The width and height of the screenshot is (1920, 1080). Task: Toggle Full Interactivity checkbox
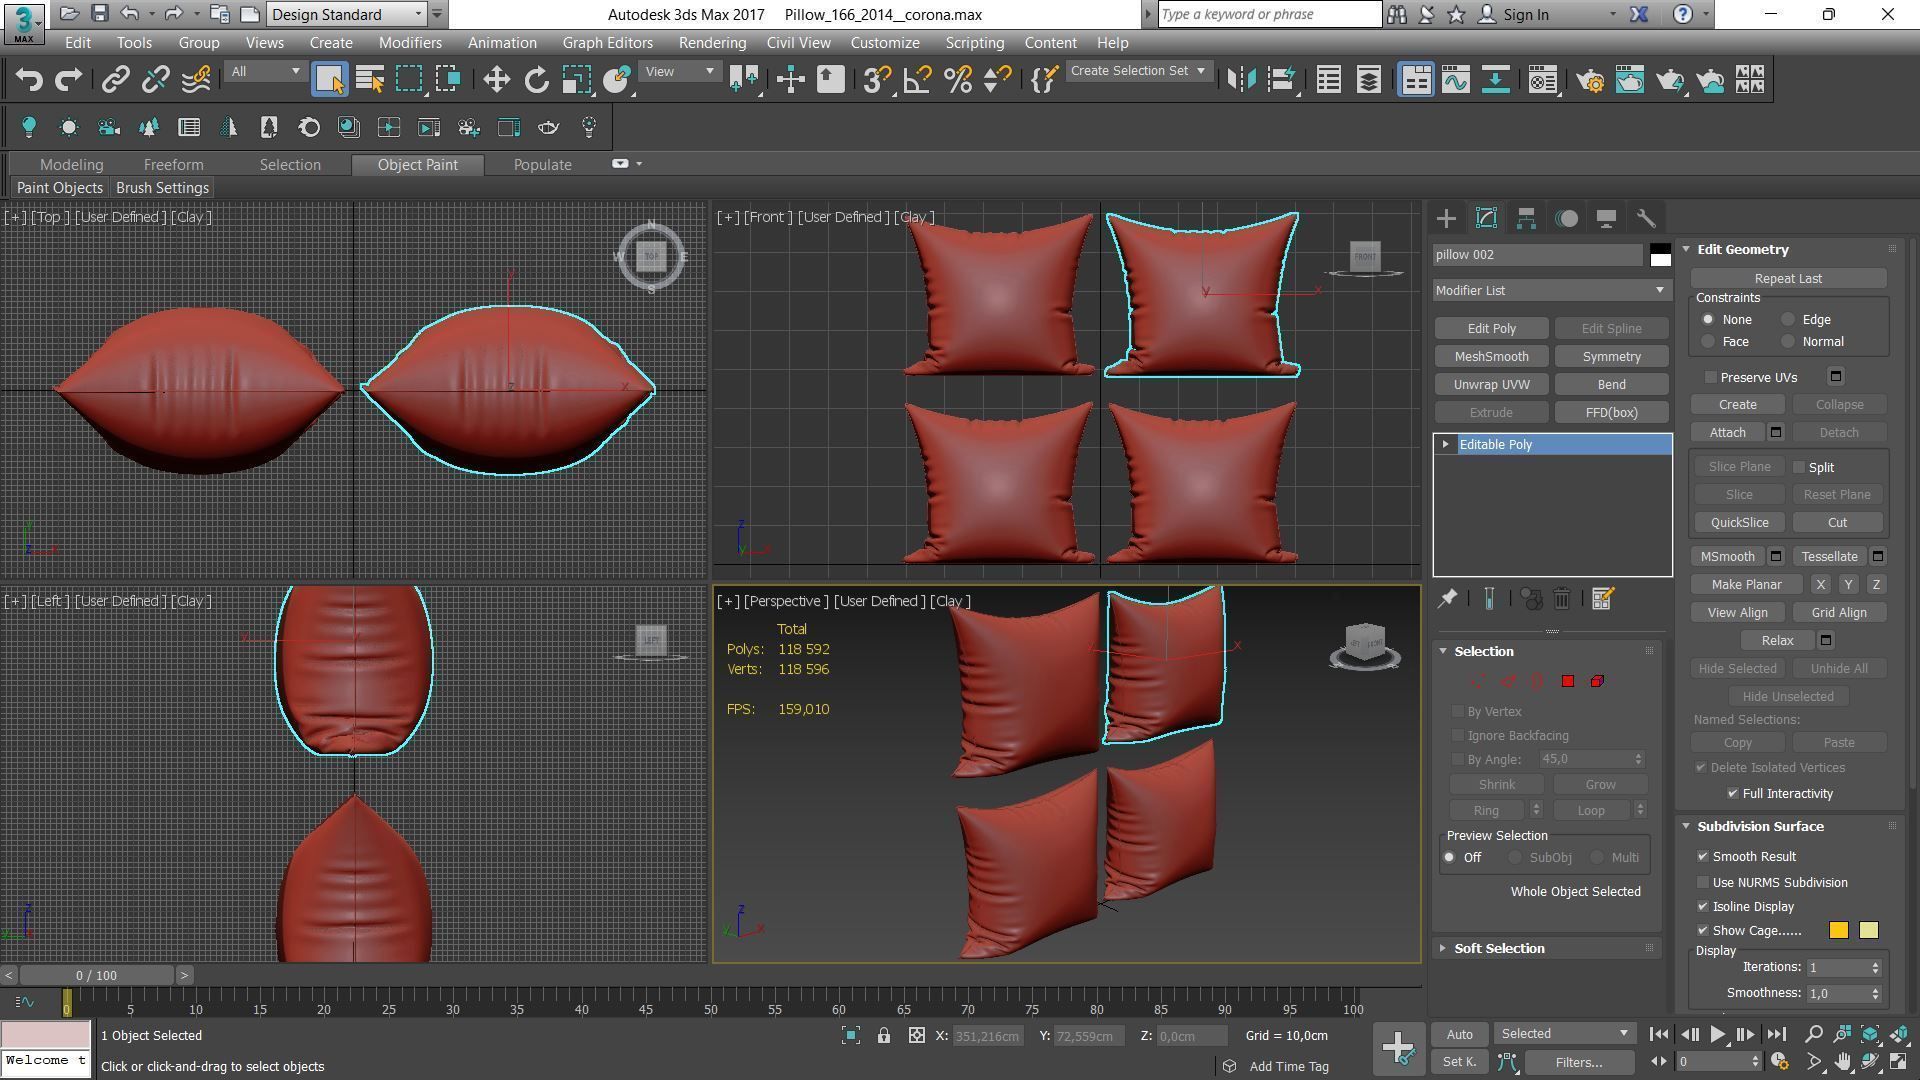(x=1733, y=793)
